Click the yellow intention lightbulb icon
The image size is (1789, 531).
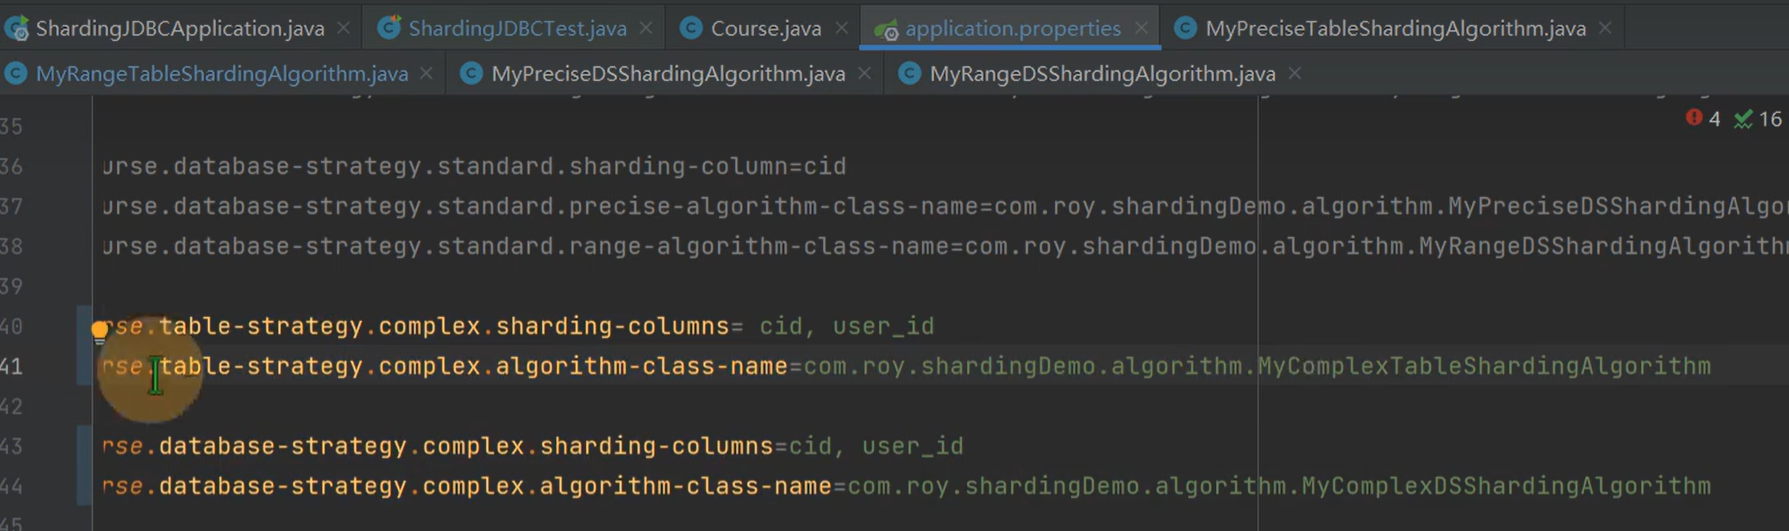click(99, 330)
